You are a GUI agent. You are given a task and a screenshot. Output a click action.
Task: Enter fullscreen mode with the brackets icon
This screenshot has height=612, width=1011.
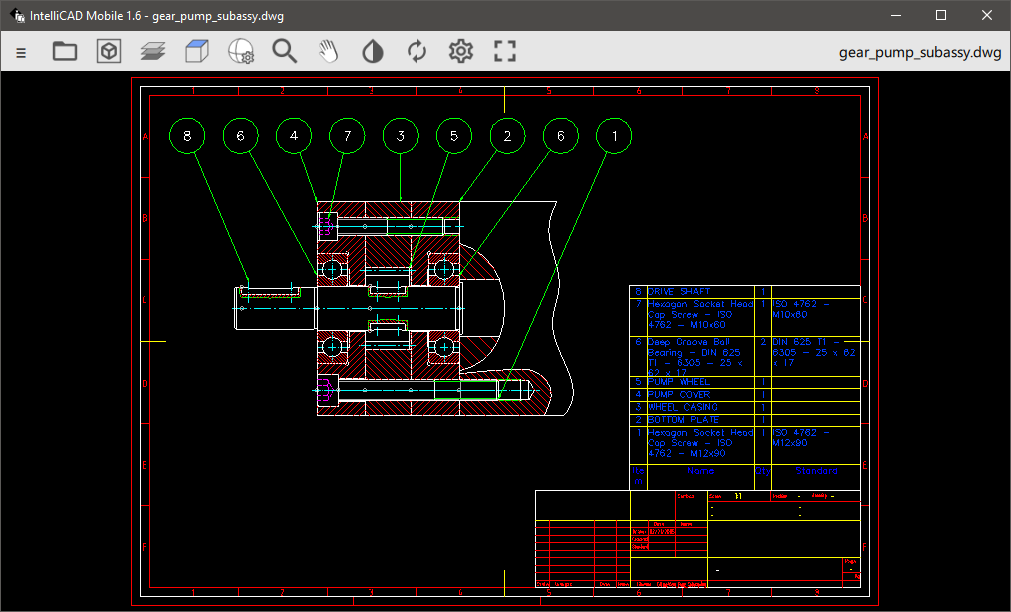tap(504, 51)
